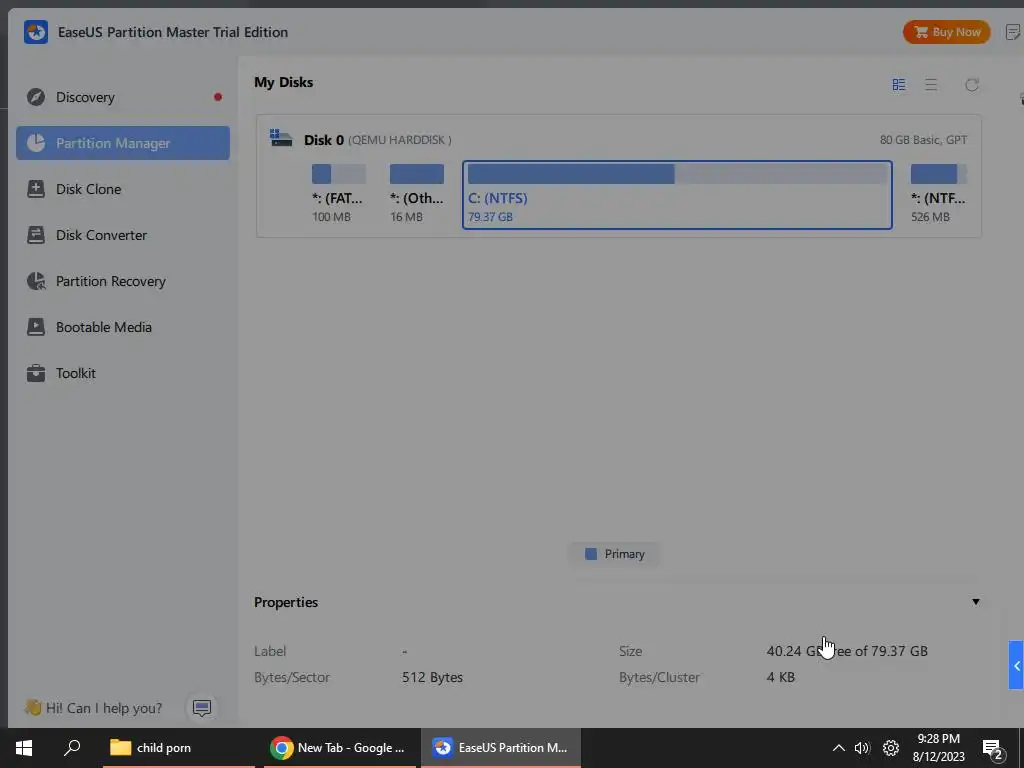The image size is (1024, 768).
Task: Click the Buy Now button
Action: point(946,32)
